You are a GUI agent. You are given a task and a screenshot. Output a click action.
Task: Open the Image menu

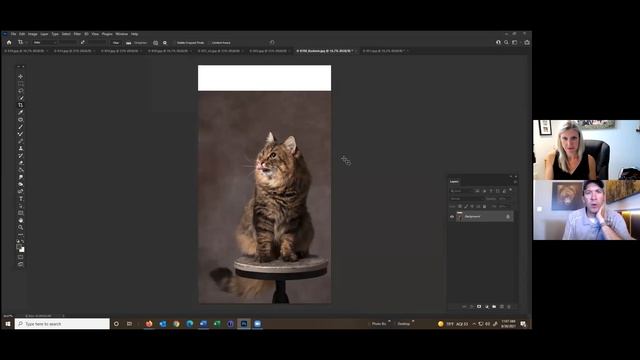tap(33, 34)
